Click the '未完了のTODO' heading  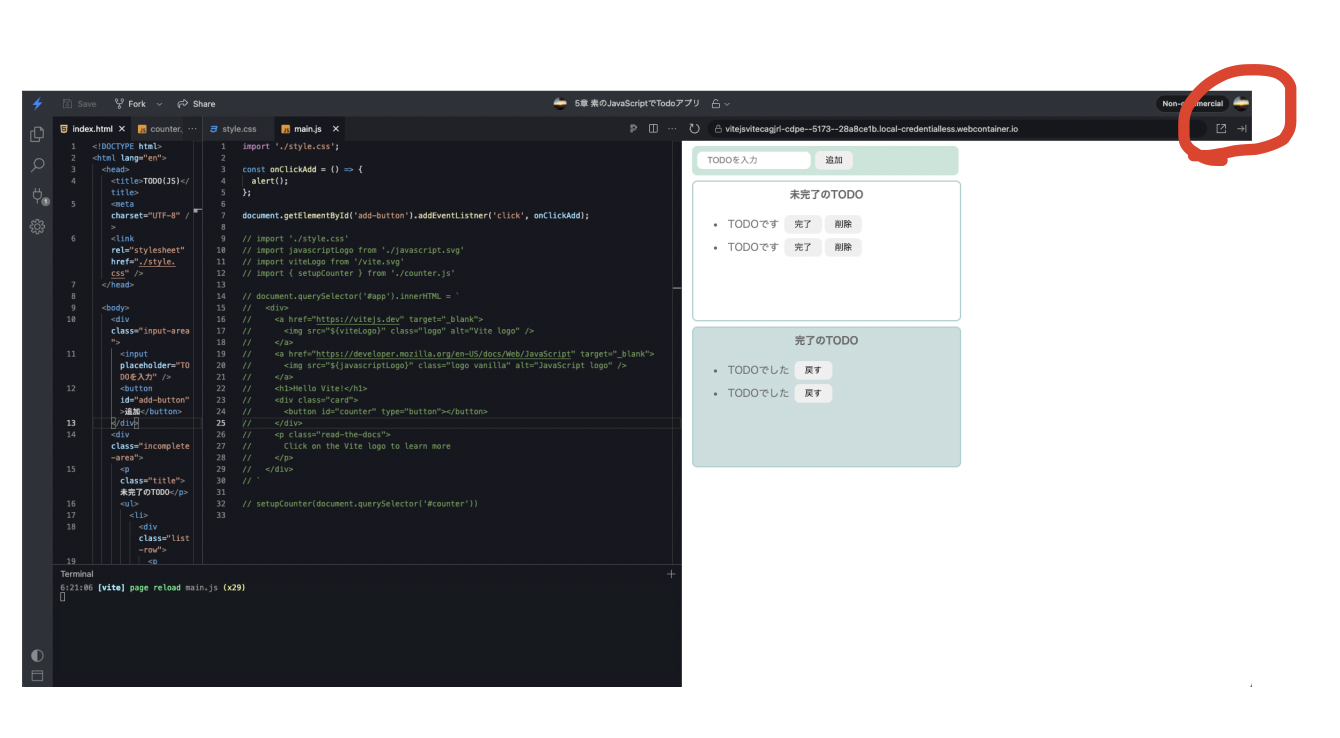(826, 195)
